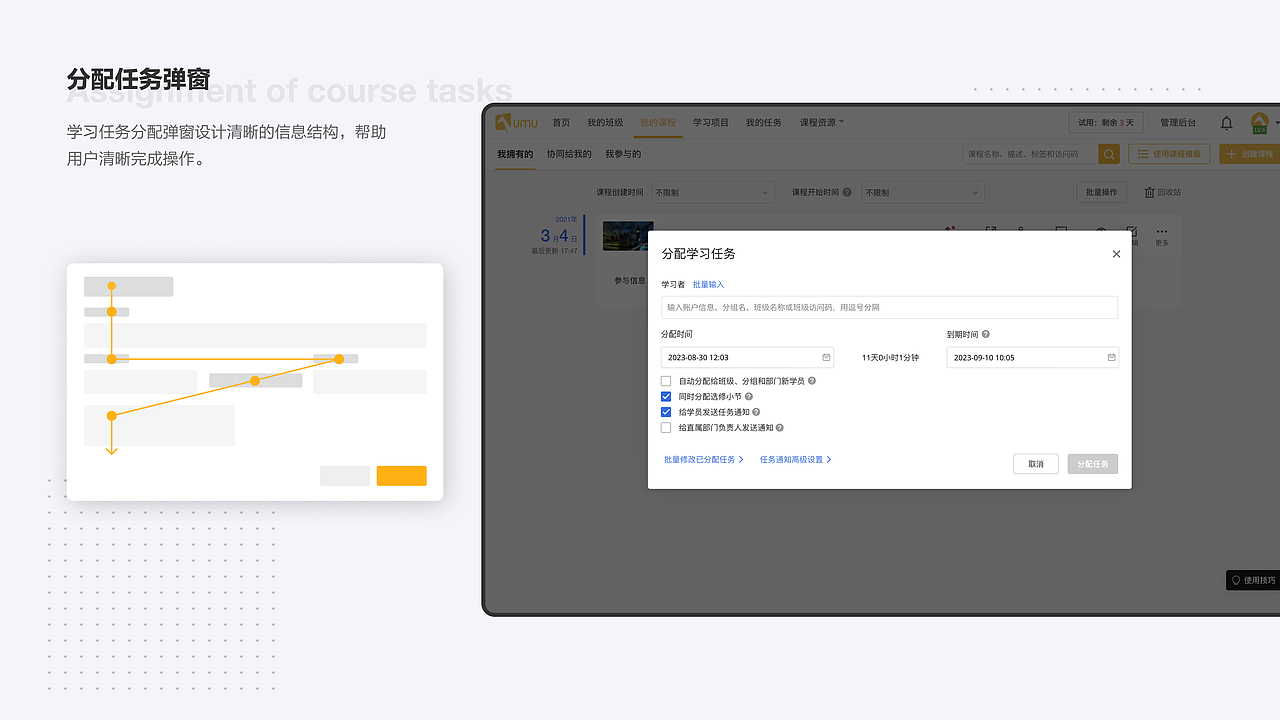This screenshot has height=720, width=1280.
Task: Open 我的任务 navigation item
Action: click(x=764, y=123)
